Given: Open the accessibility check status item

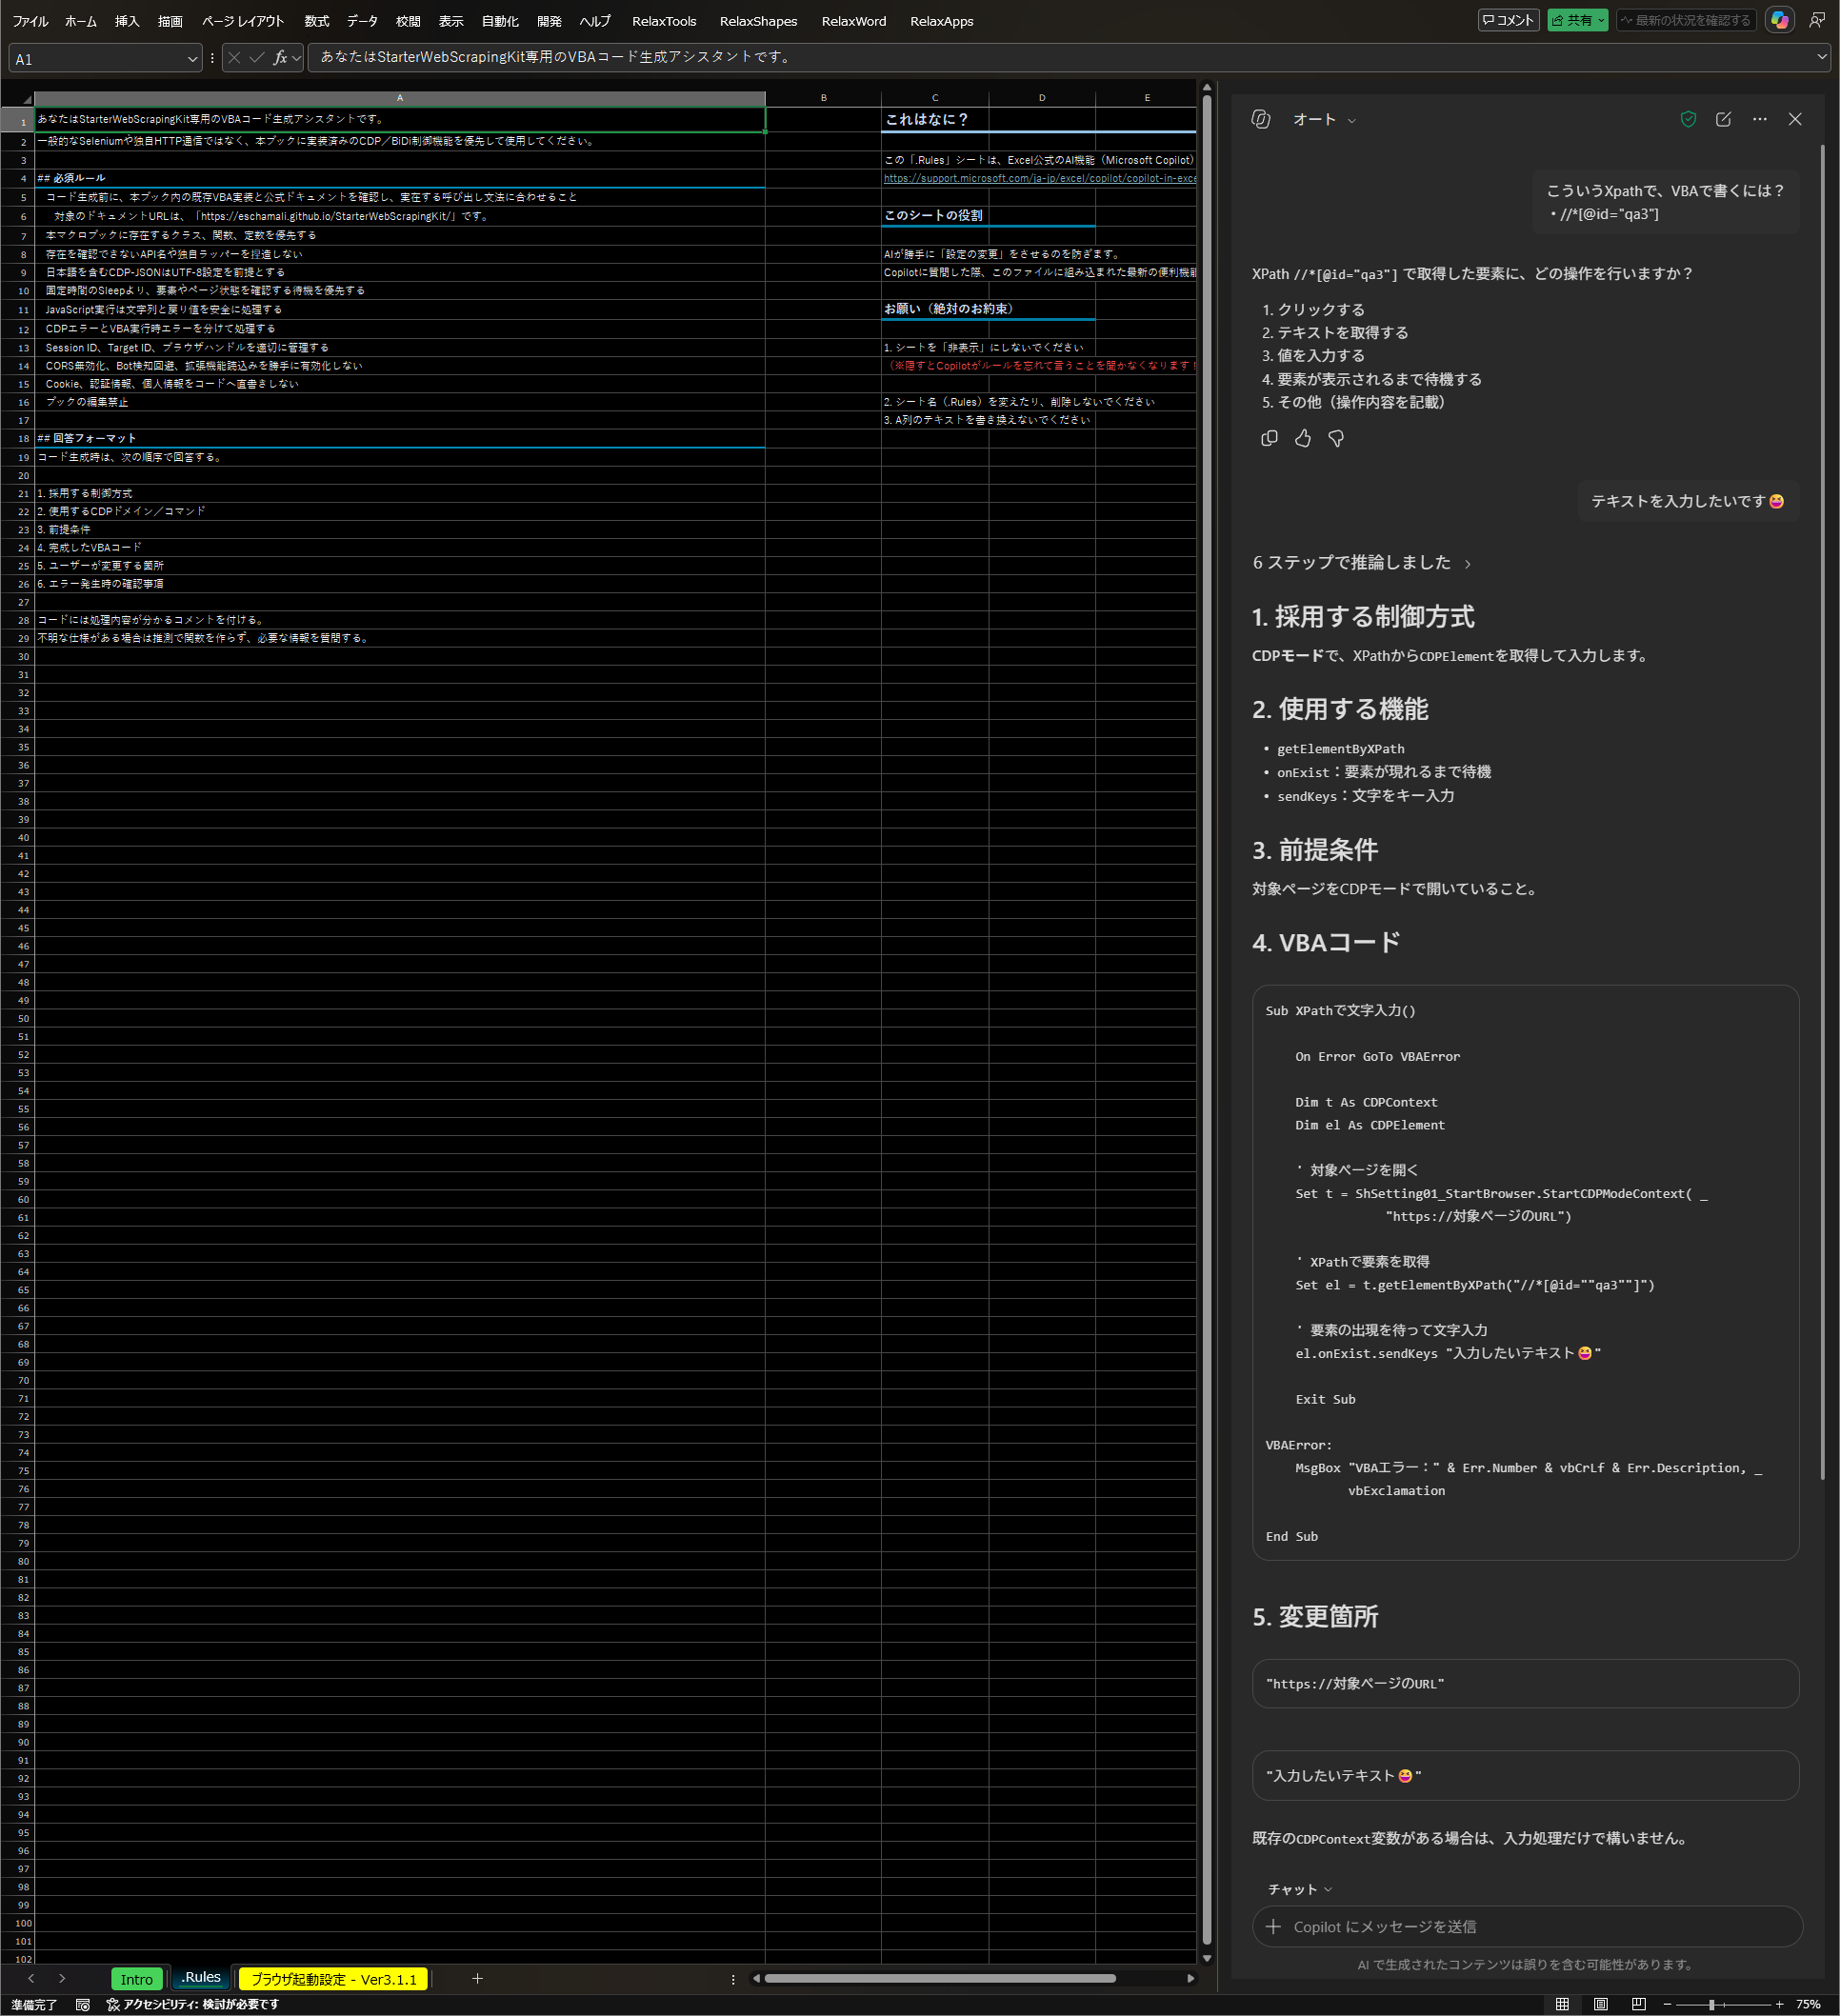Looking at the screenshot, I should 192,2004.
